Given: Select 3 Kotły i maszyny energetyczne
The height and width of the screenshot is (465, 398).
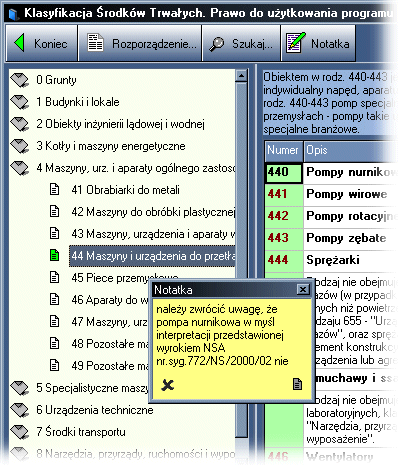Looking at the screenshot, I should 111,146.
